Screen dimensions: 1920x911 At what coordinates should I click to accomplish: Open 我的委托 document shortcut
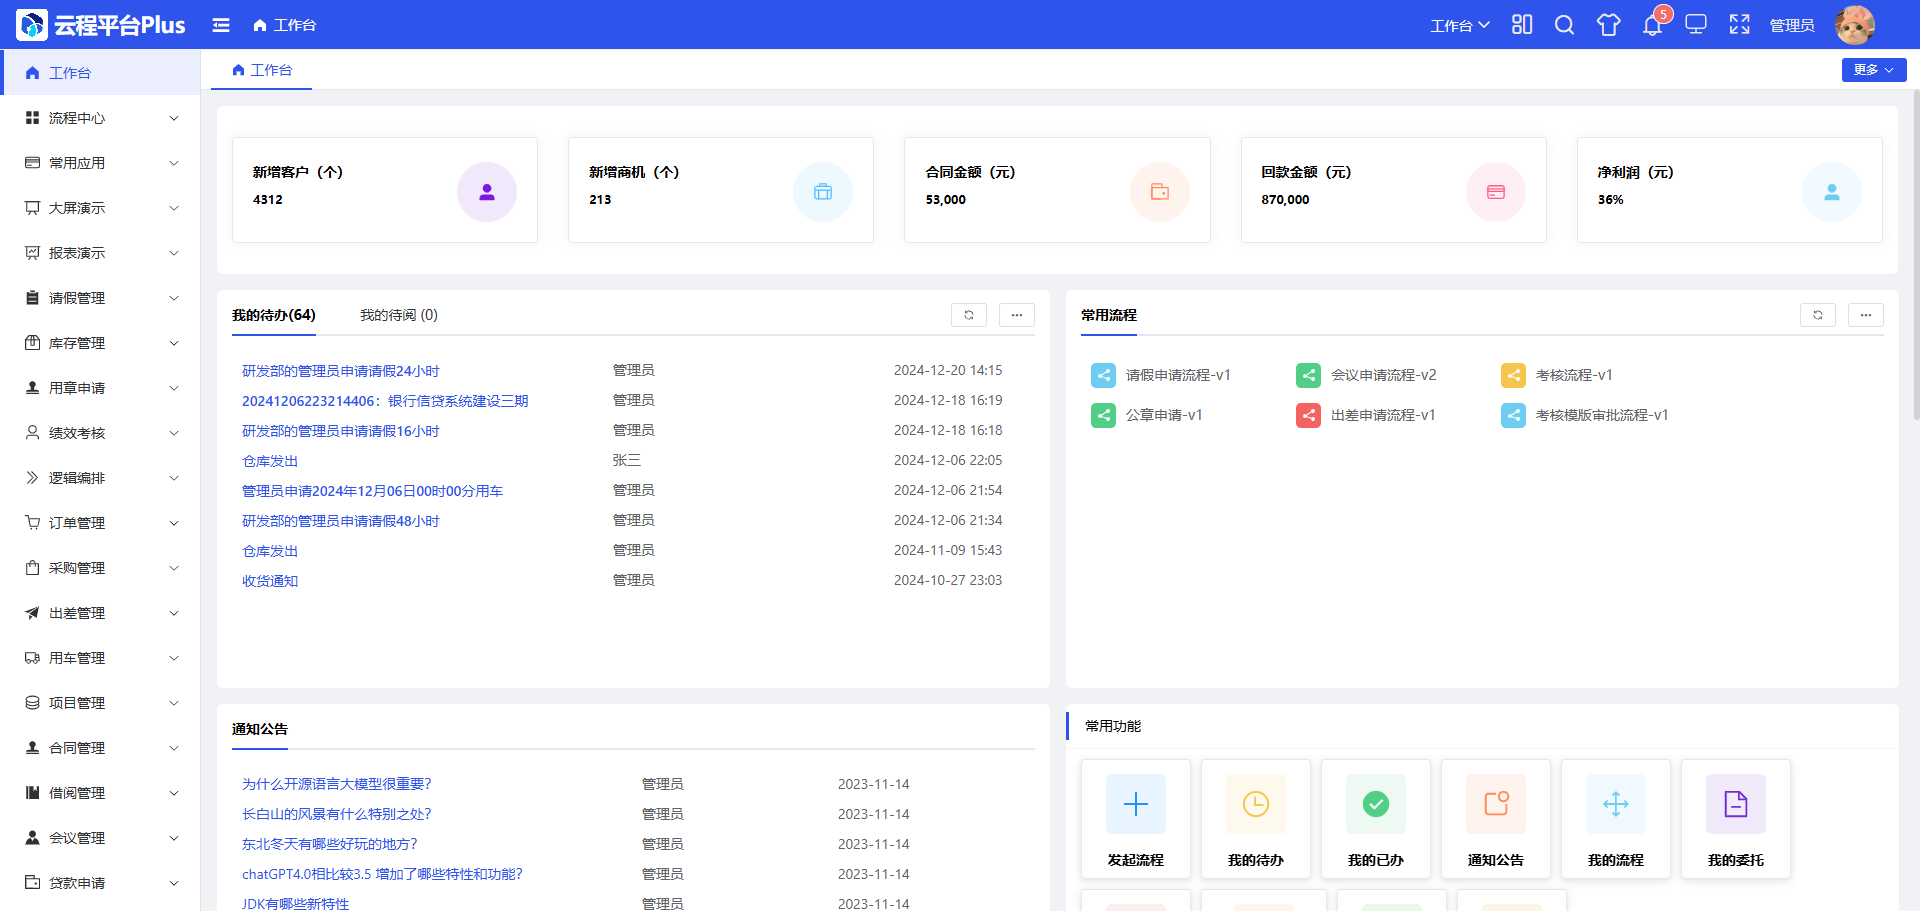(x=1736, y=804)
